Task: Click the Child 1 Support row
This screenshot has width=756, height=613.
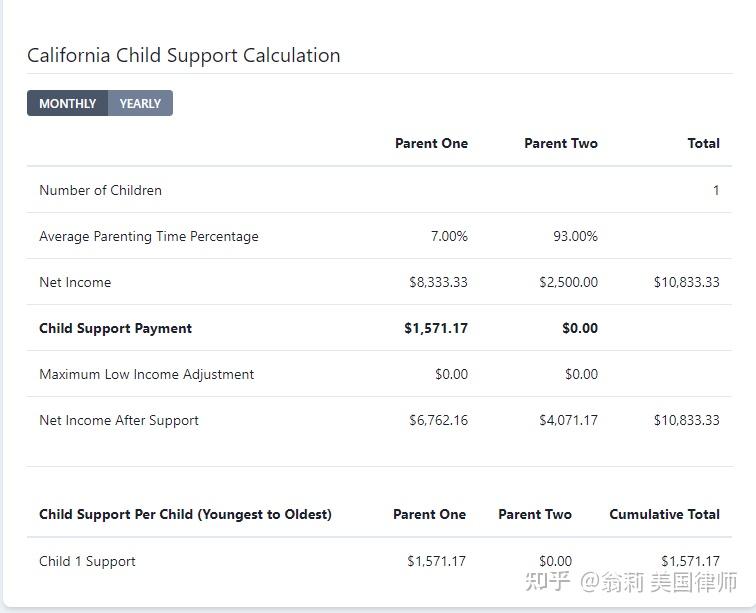Action: (379, 561)
